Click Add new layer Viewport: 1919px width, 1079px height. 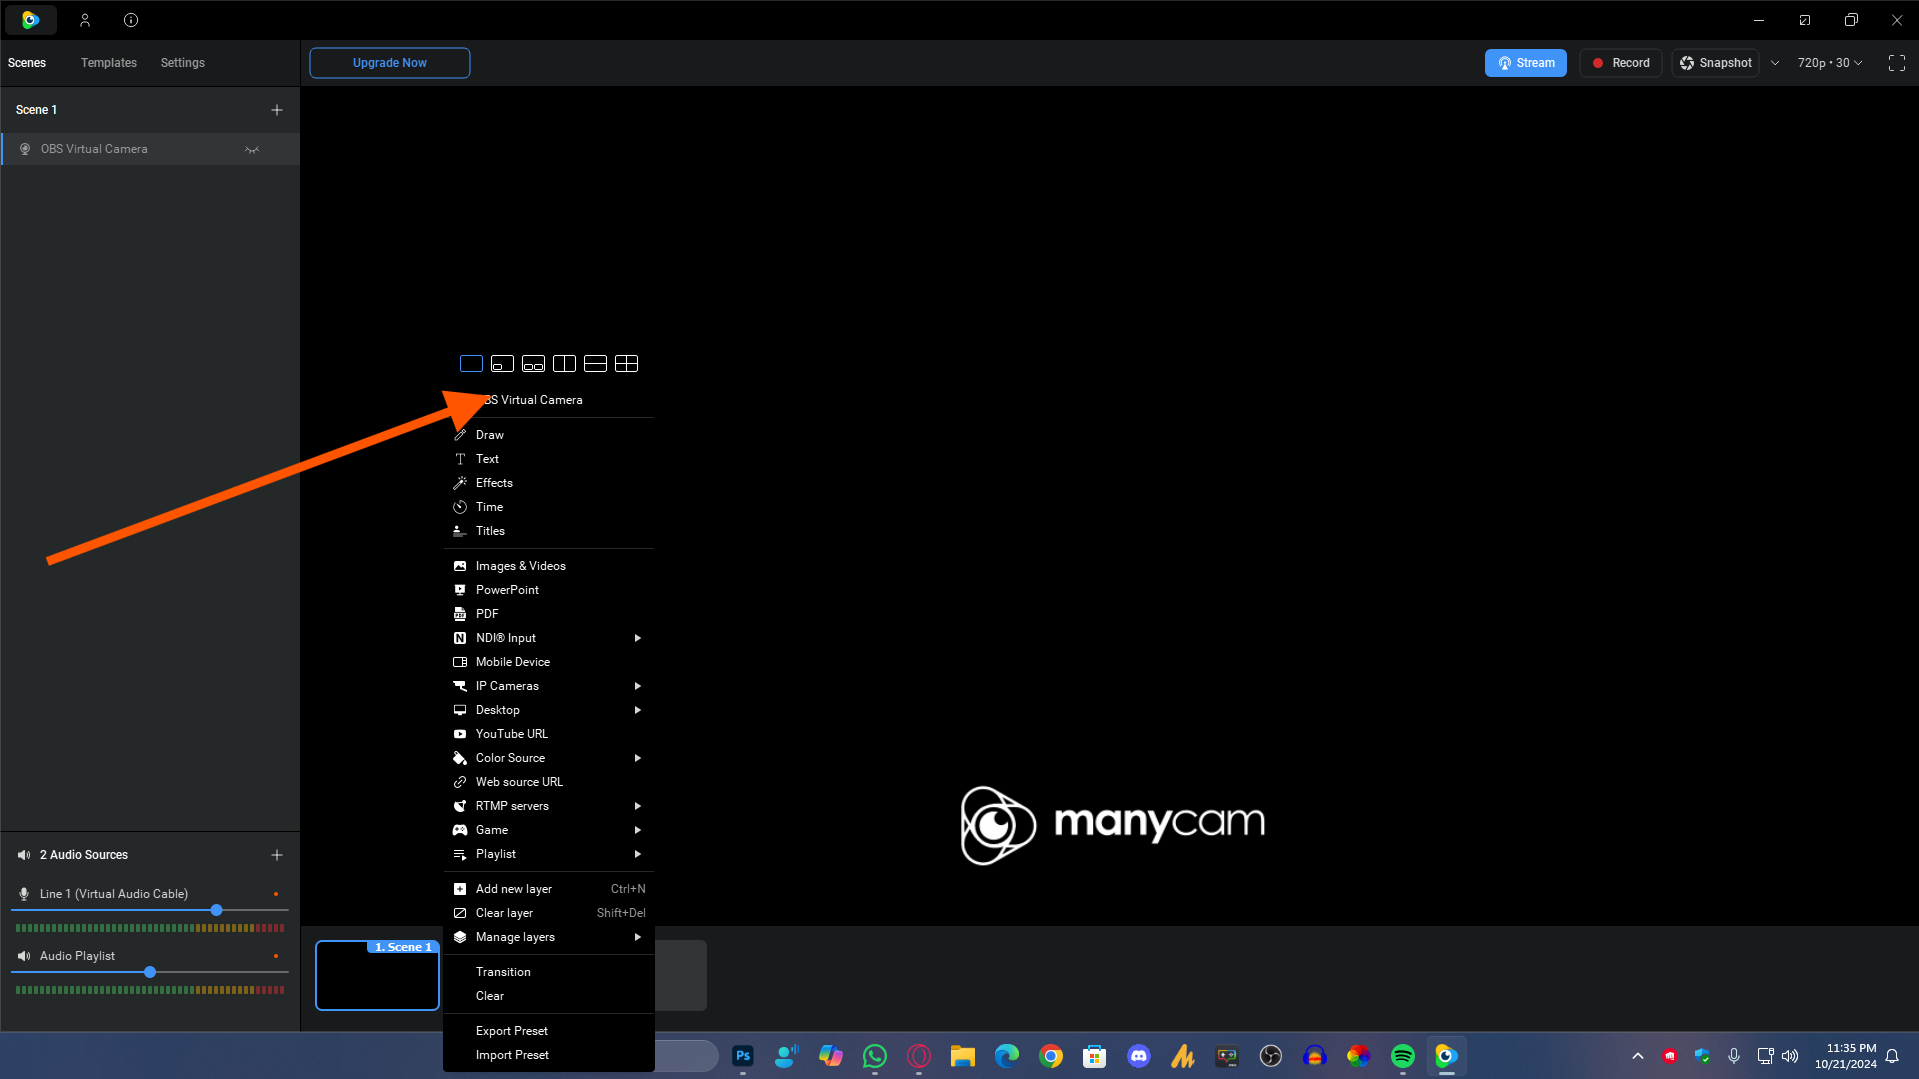point(549,889)
